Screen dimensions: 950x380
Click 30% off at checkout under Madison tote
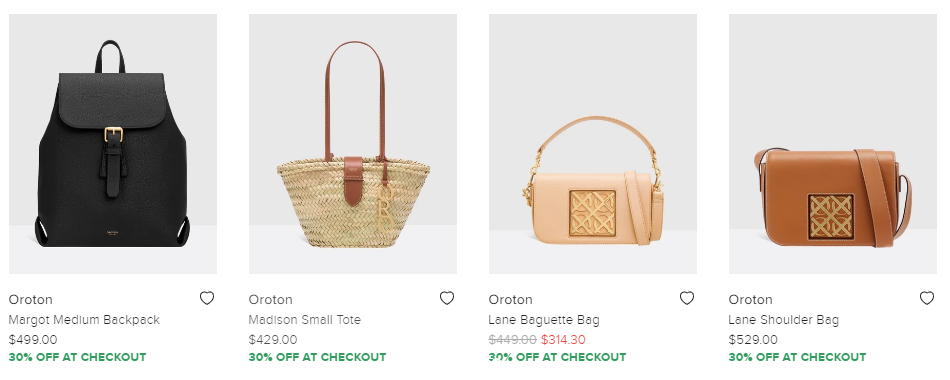click(x=317, y=357)
